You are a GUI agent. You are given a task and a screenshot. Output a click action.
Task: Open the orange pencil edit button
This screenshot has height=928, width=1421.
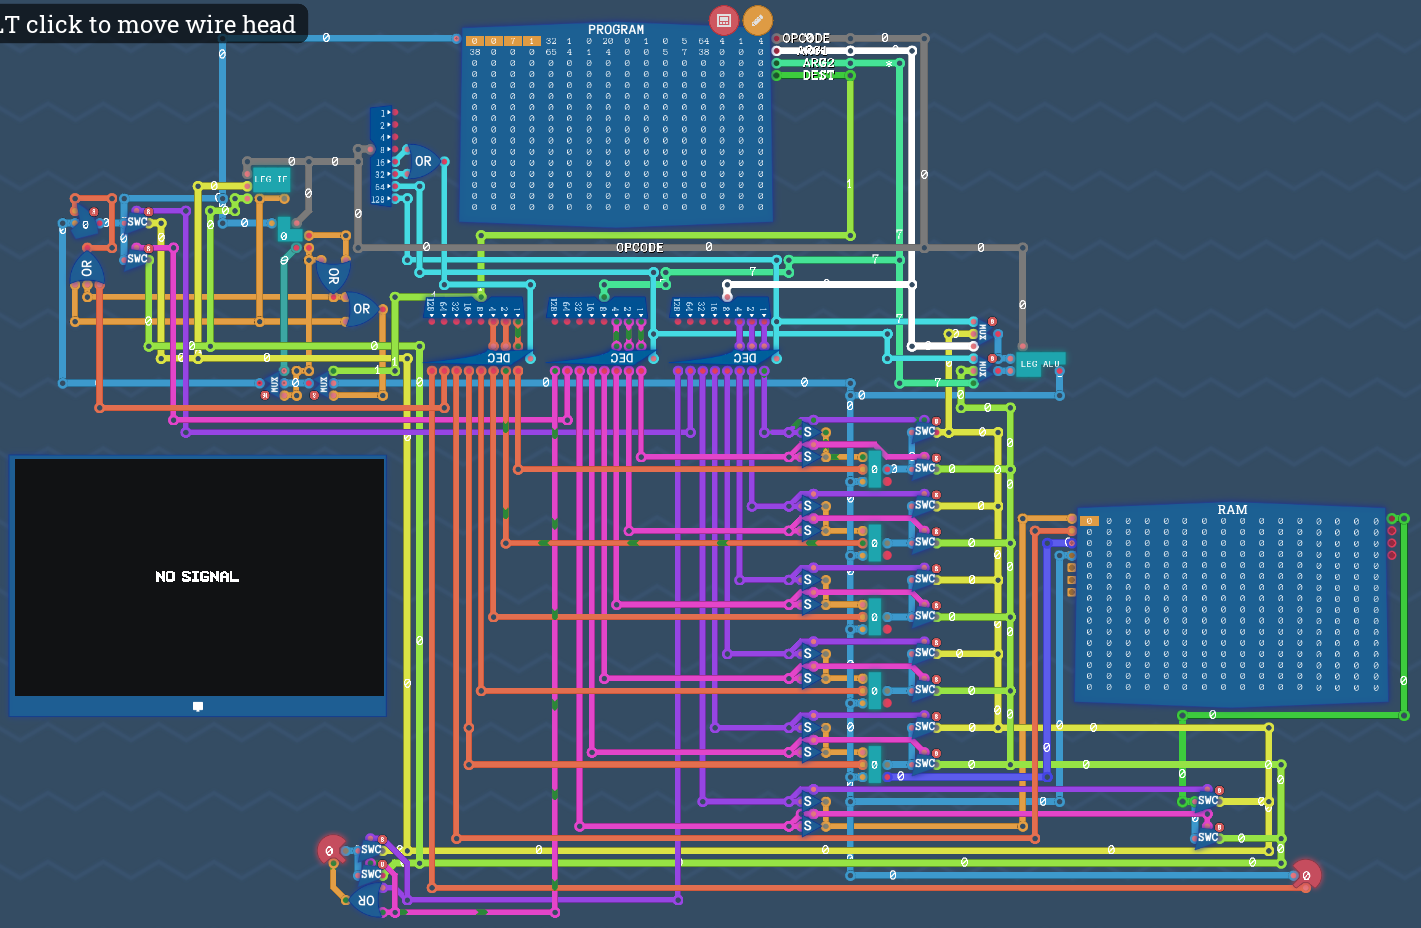(757, 20)
